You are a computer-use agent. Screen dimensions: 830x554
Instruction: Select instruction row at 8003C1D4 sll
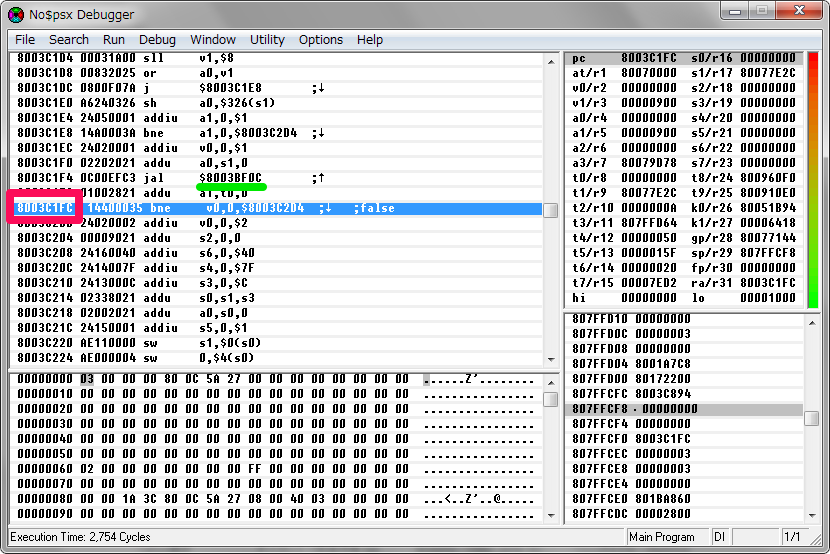(x=276, y=58)
